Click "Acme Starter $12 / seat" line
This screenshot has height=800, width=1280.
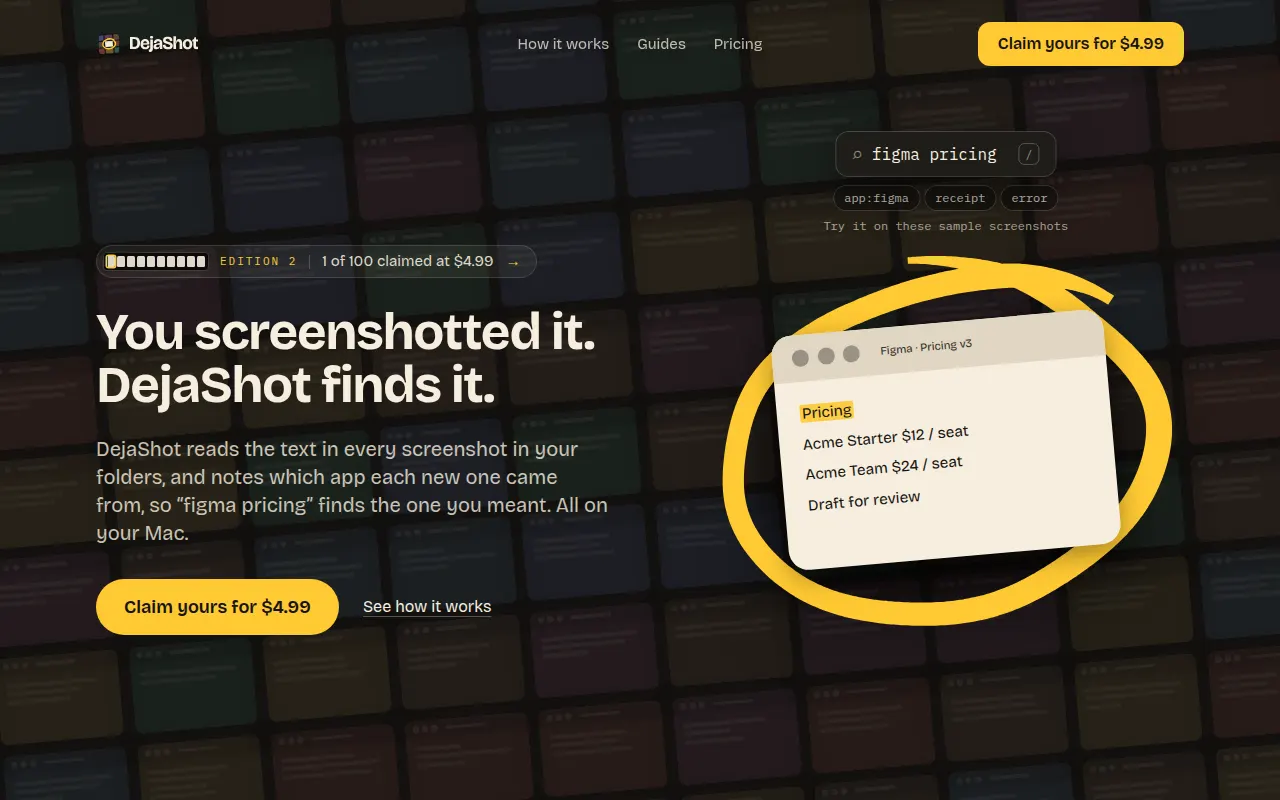(886, 437)
